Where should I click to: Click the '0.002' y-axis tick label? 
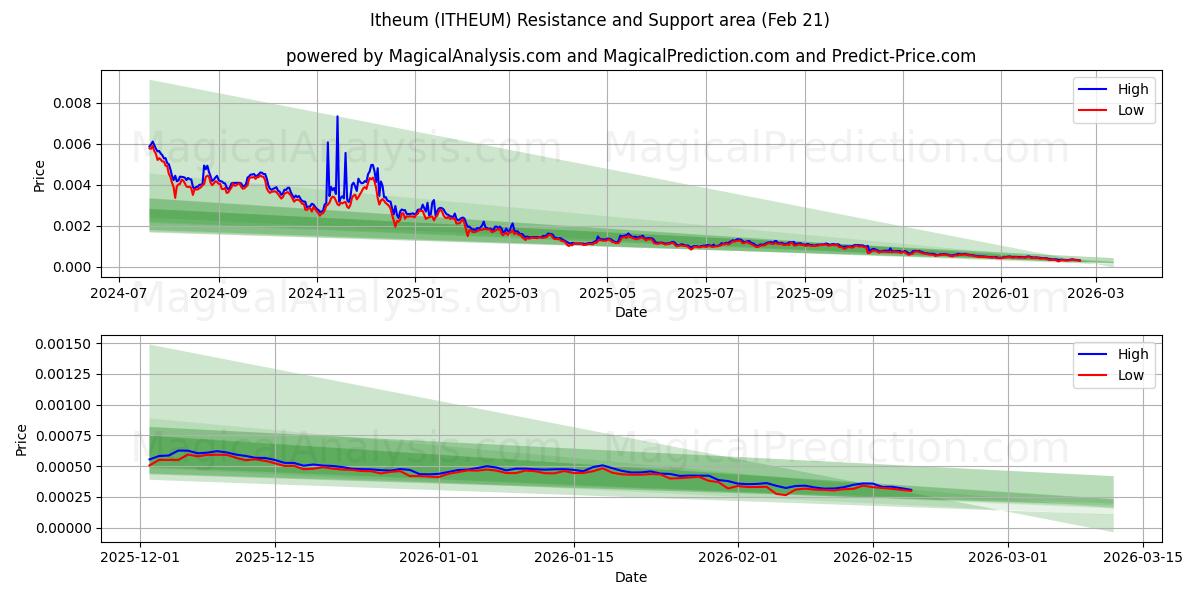click(x=72, y=226)
